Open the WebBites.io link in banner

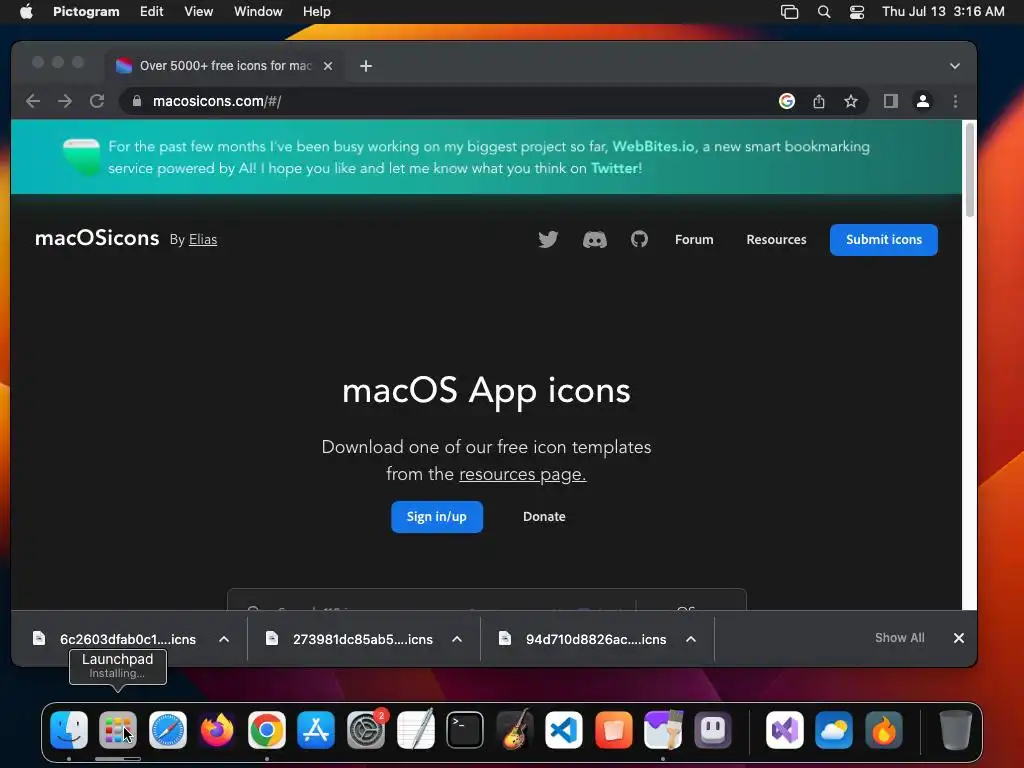653,146
